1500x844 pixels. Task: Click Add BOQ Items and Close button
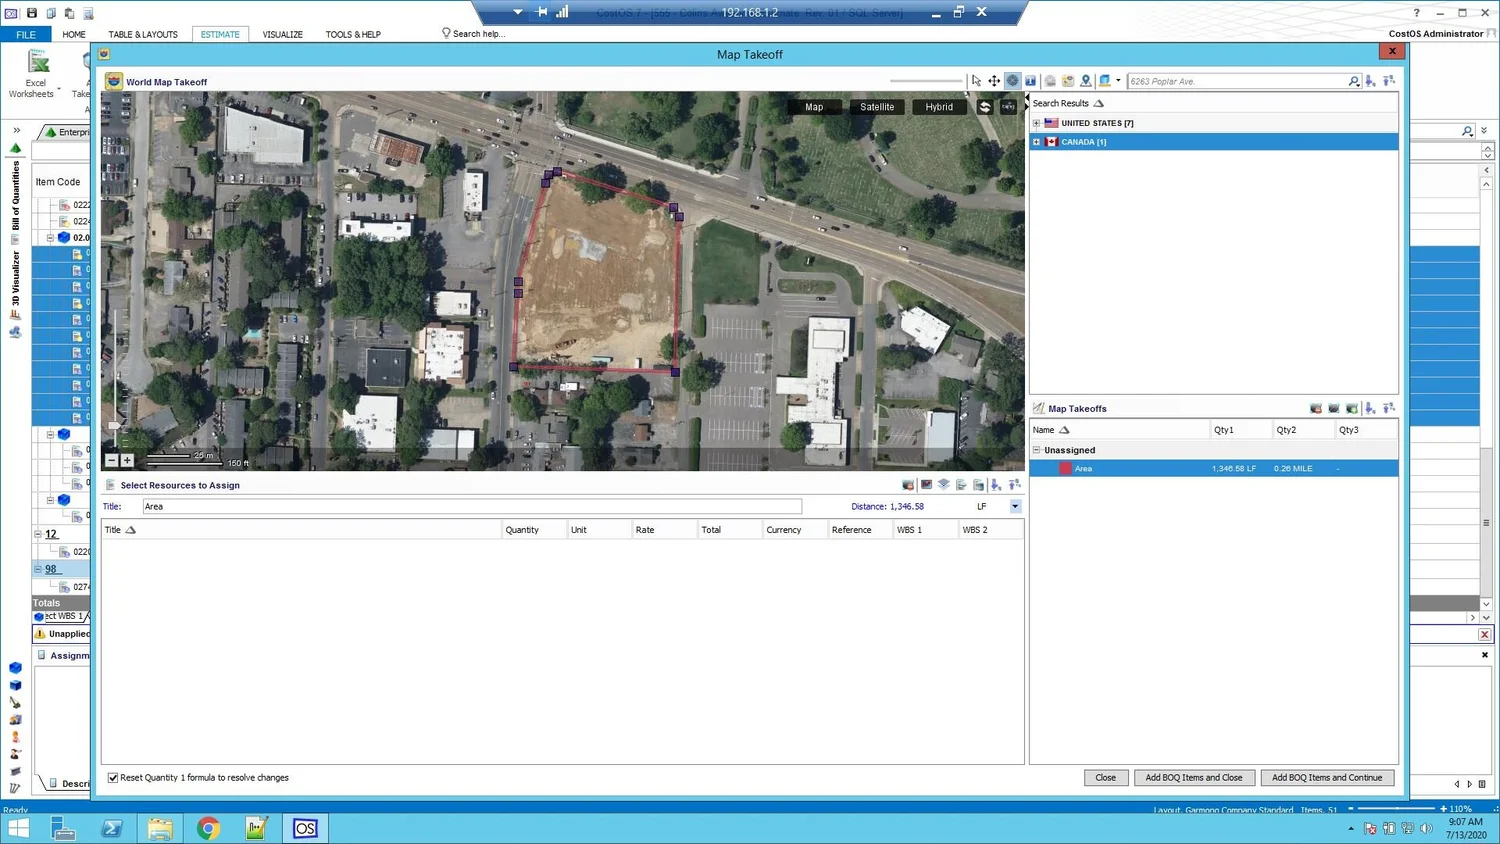1194,777
